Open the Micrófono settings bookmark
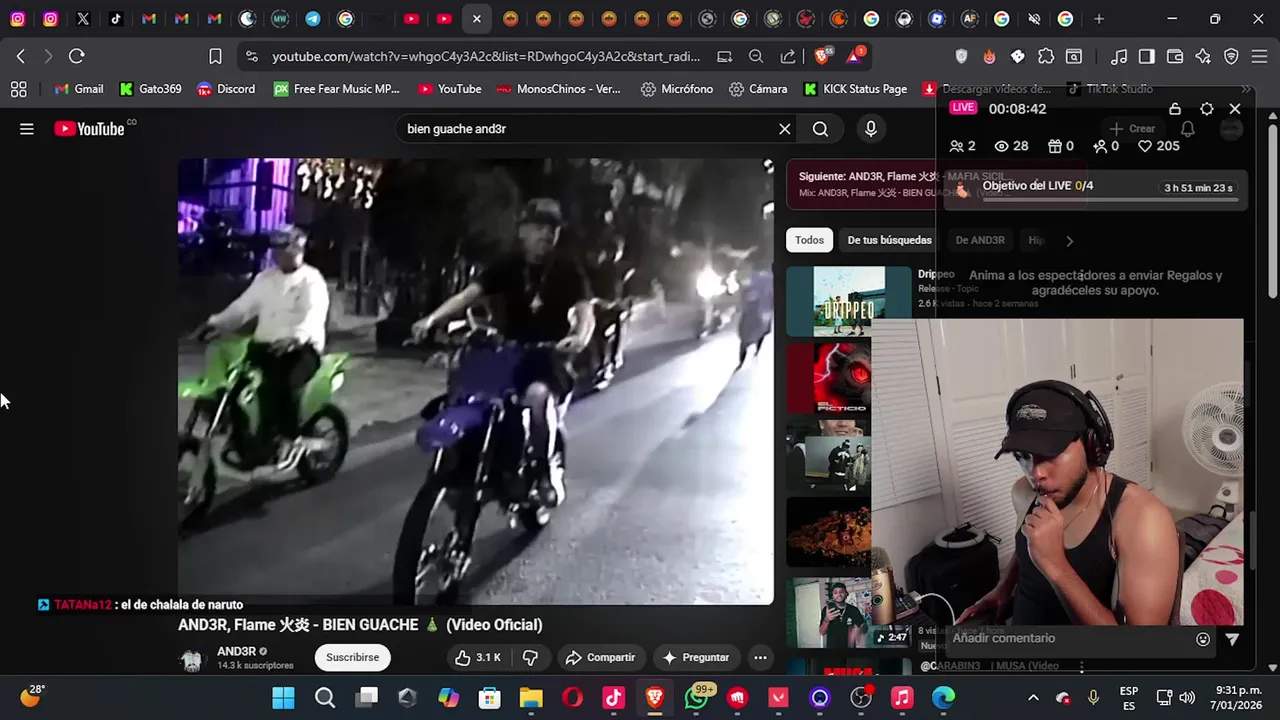This screenshot has height=720, width=1280. (677, 89)
